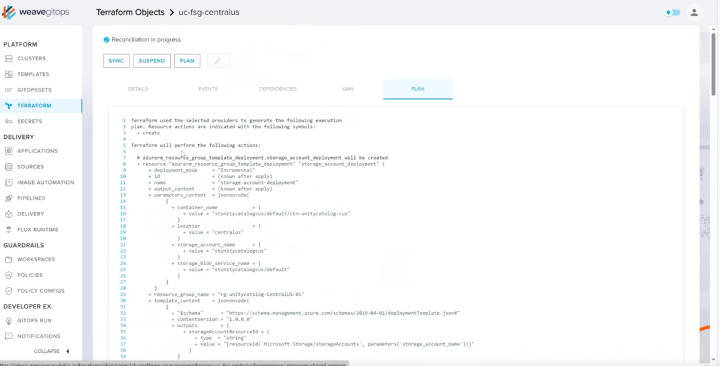The width and height of the screenshot is (720, 366).
Task: Switch to the Details tab
Action: (138, 89)
